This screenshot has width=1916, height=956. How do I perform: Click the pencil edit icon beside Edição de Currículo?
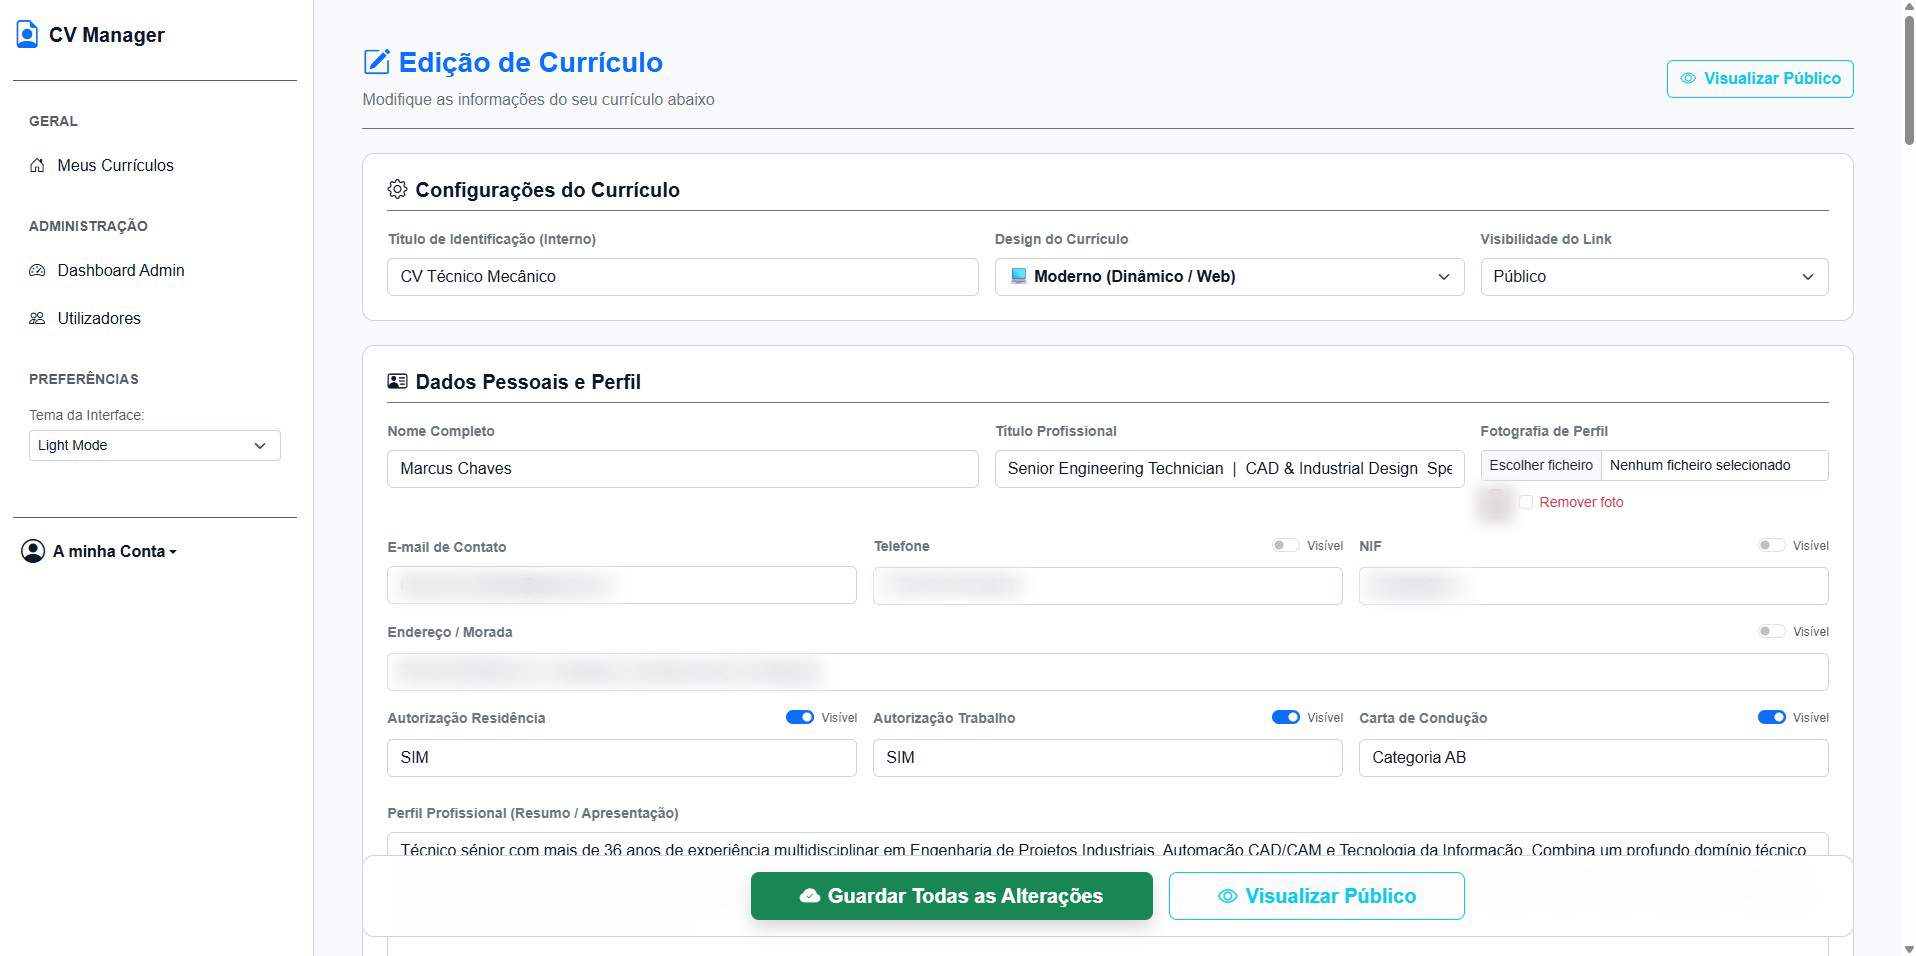point(376,62)
